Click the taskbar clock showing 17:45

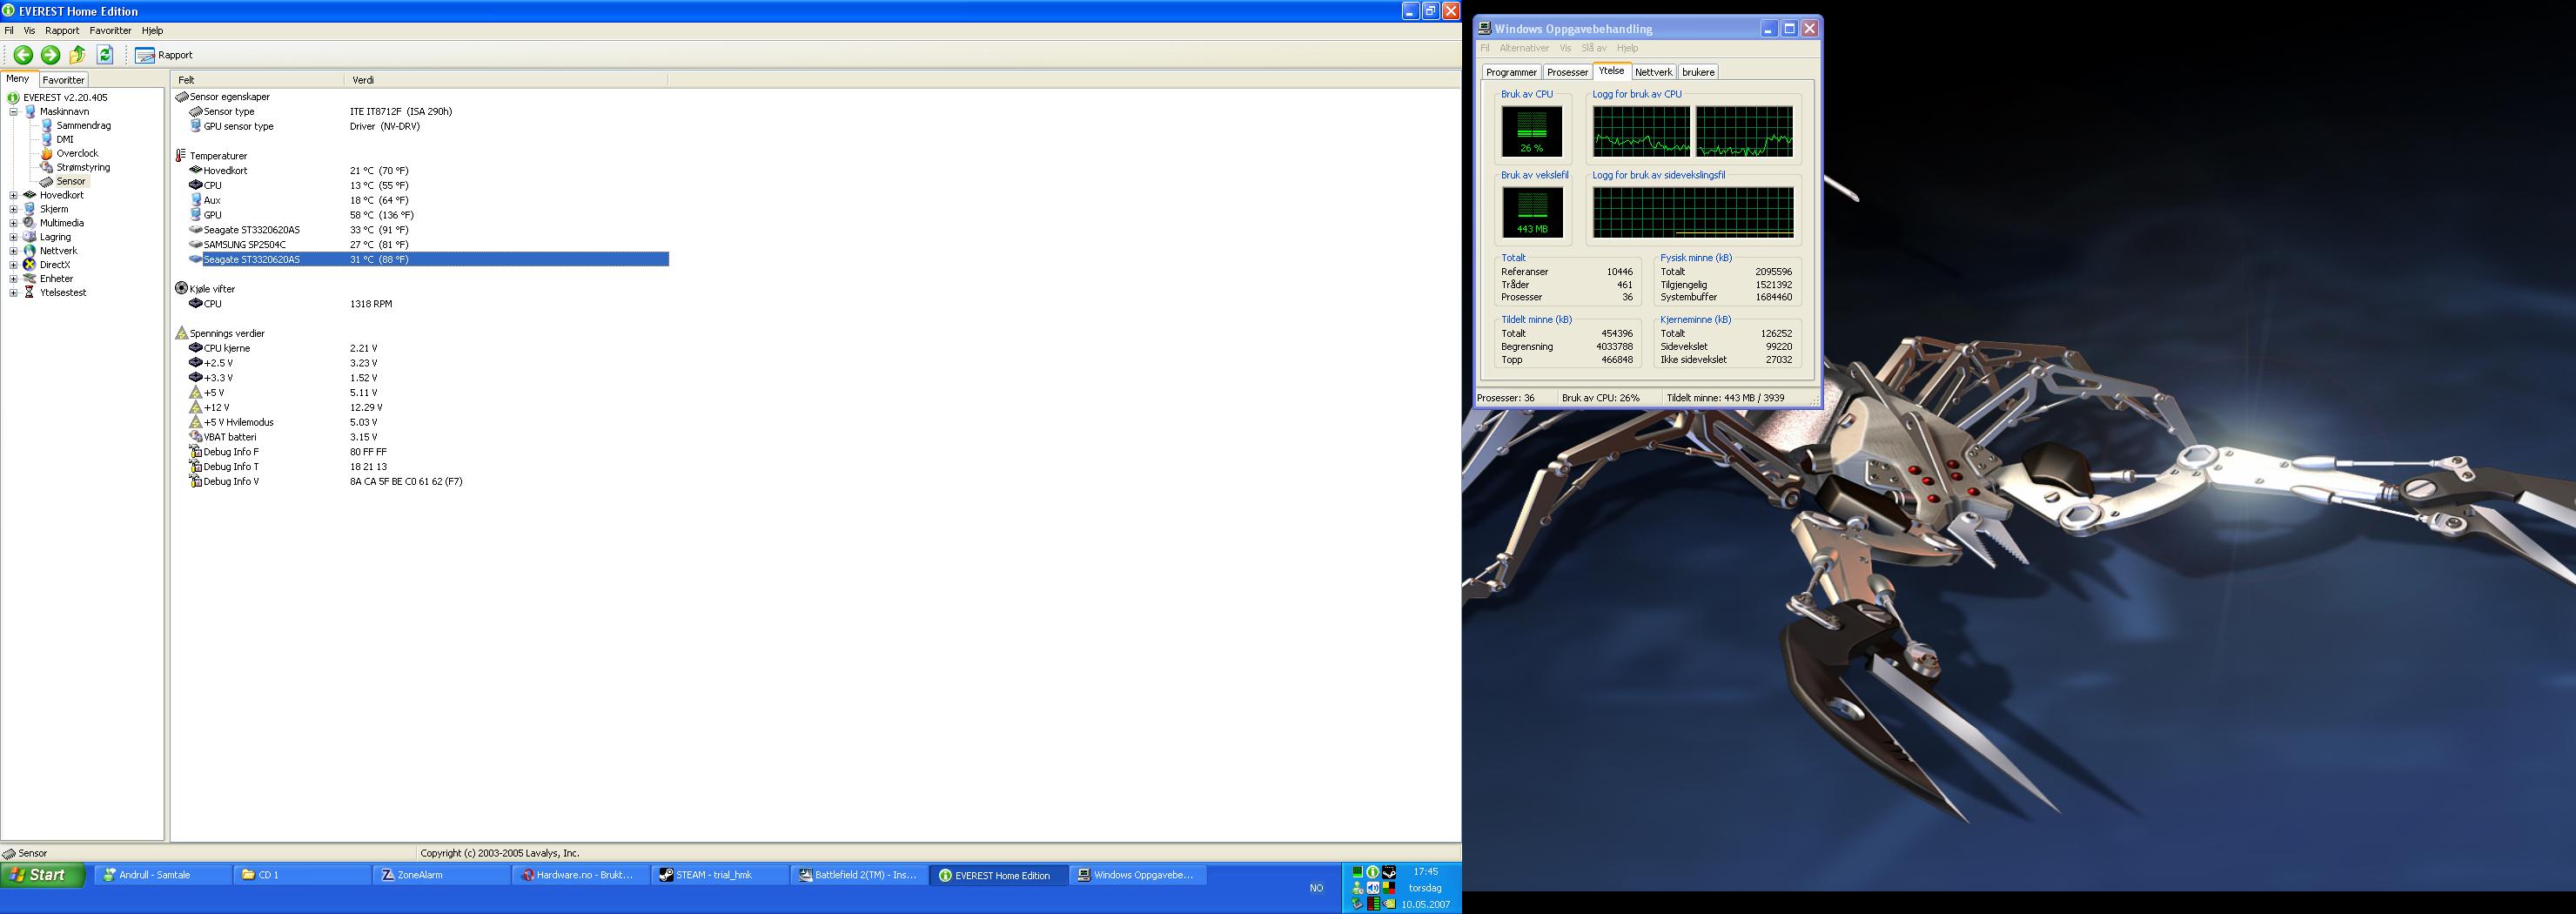coord(1426,872)
